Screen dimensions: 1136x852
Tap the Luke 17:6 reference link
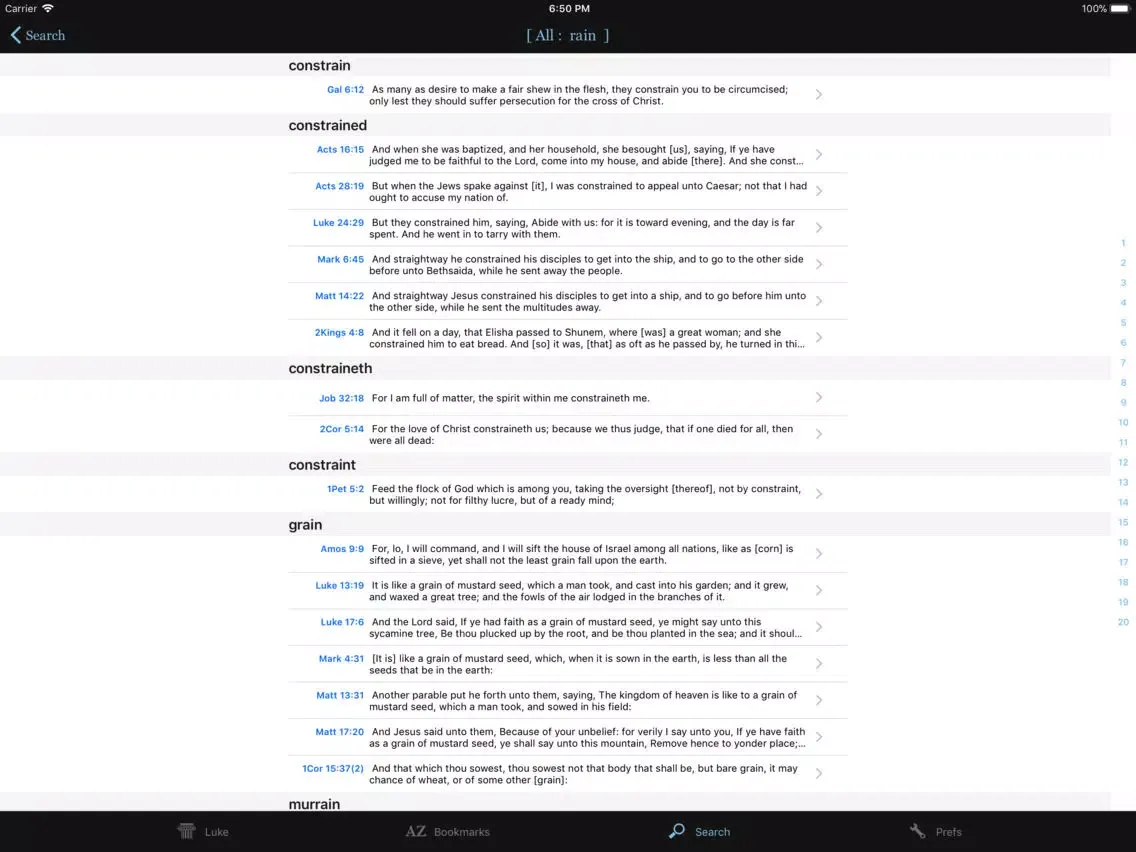tap(342, 622)
